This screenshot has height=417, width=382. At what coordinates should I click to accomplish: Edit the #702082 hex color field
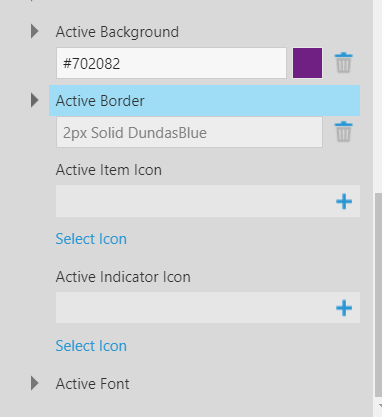tap(171, 63)
